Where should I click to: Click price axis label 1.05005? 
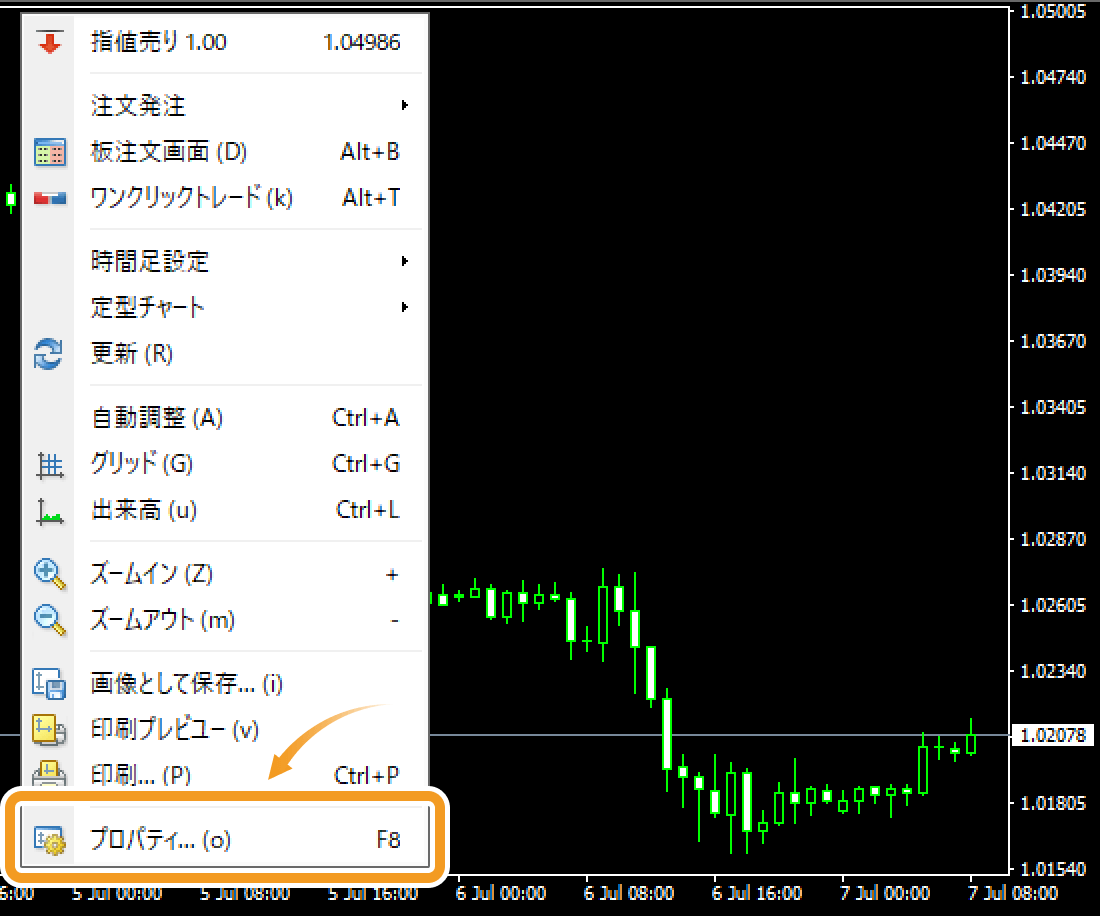click(1053, 11)
